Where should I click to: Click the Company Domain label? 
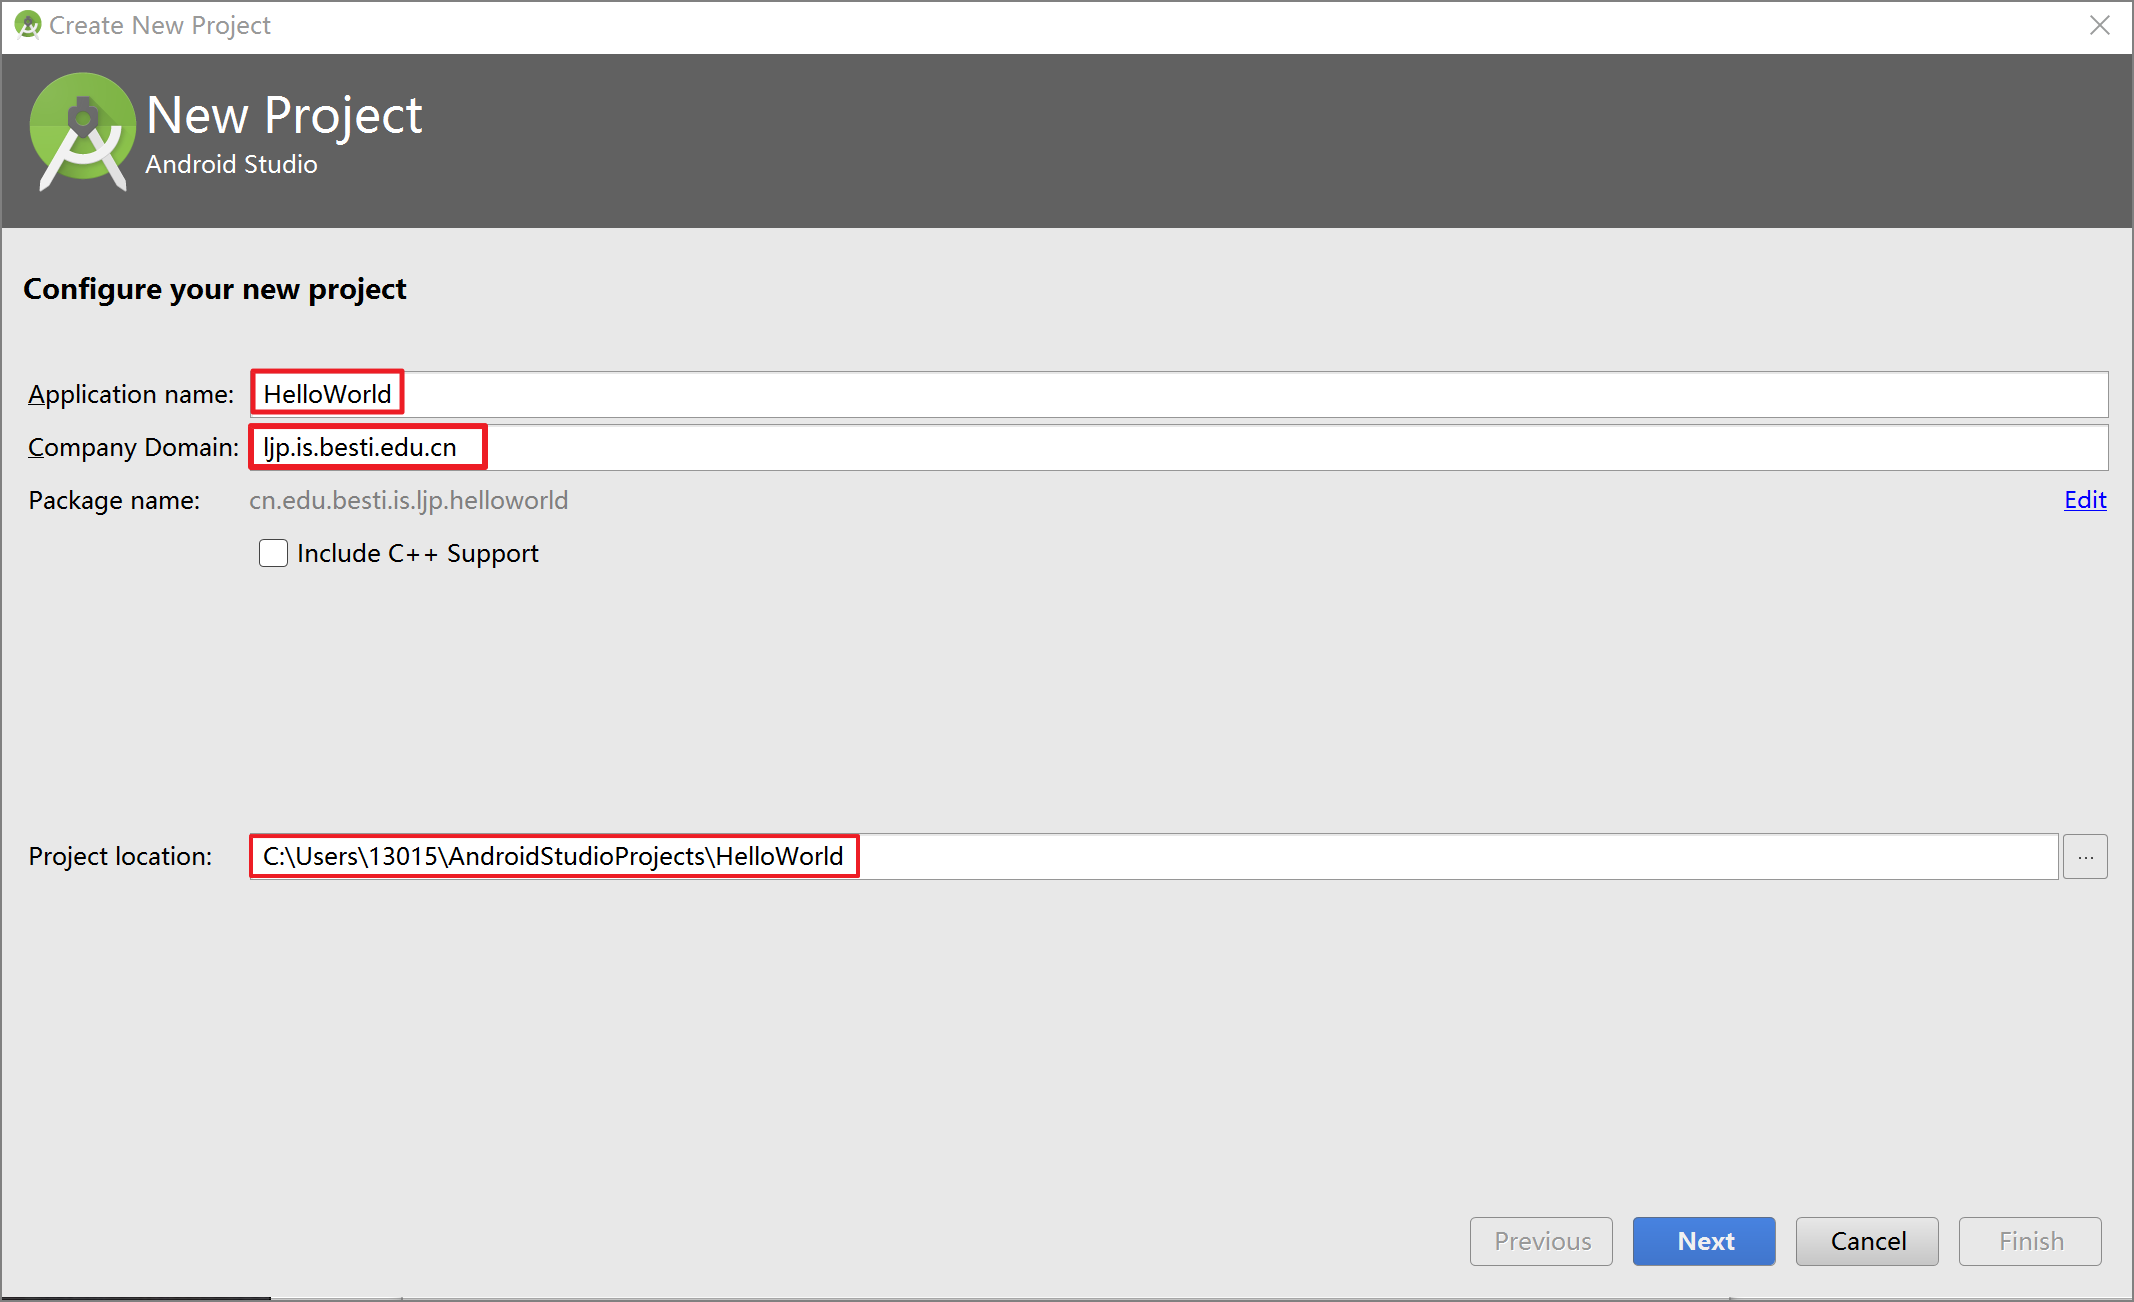coord(134,447)
